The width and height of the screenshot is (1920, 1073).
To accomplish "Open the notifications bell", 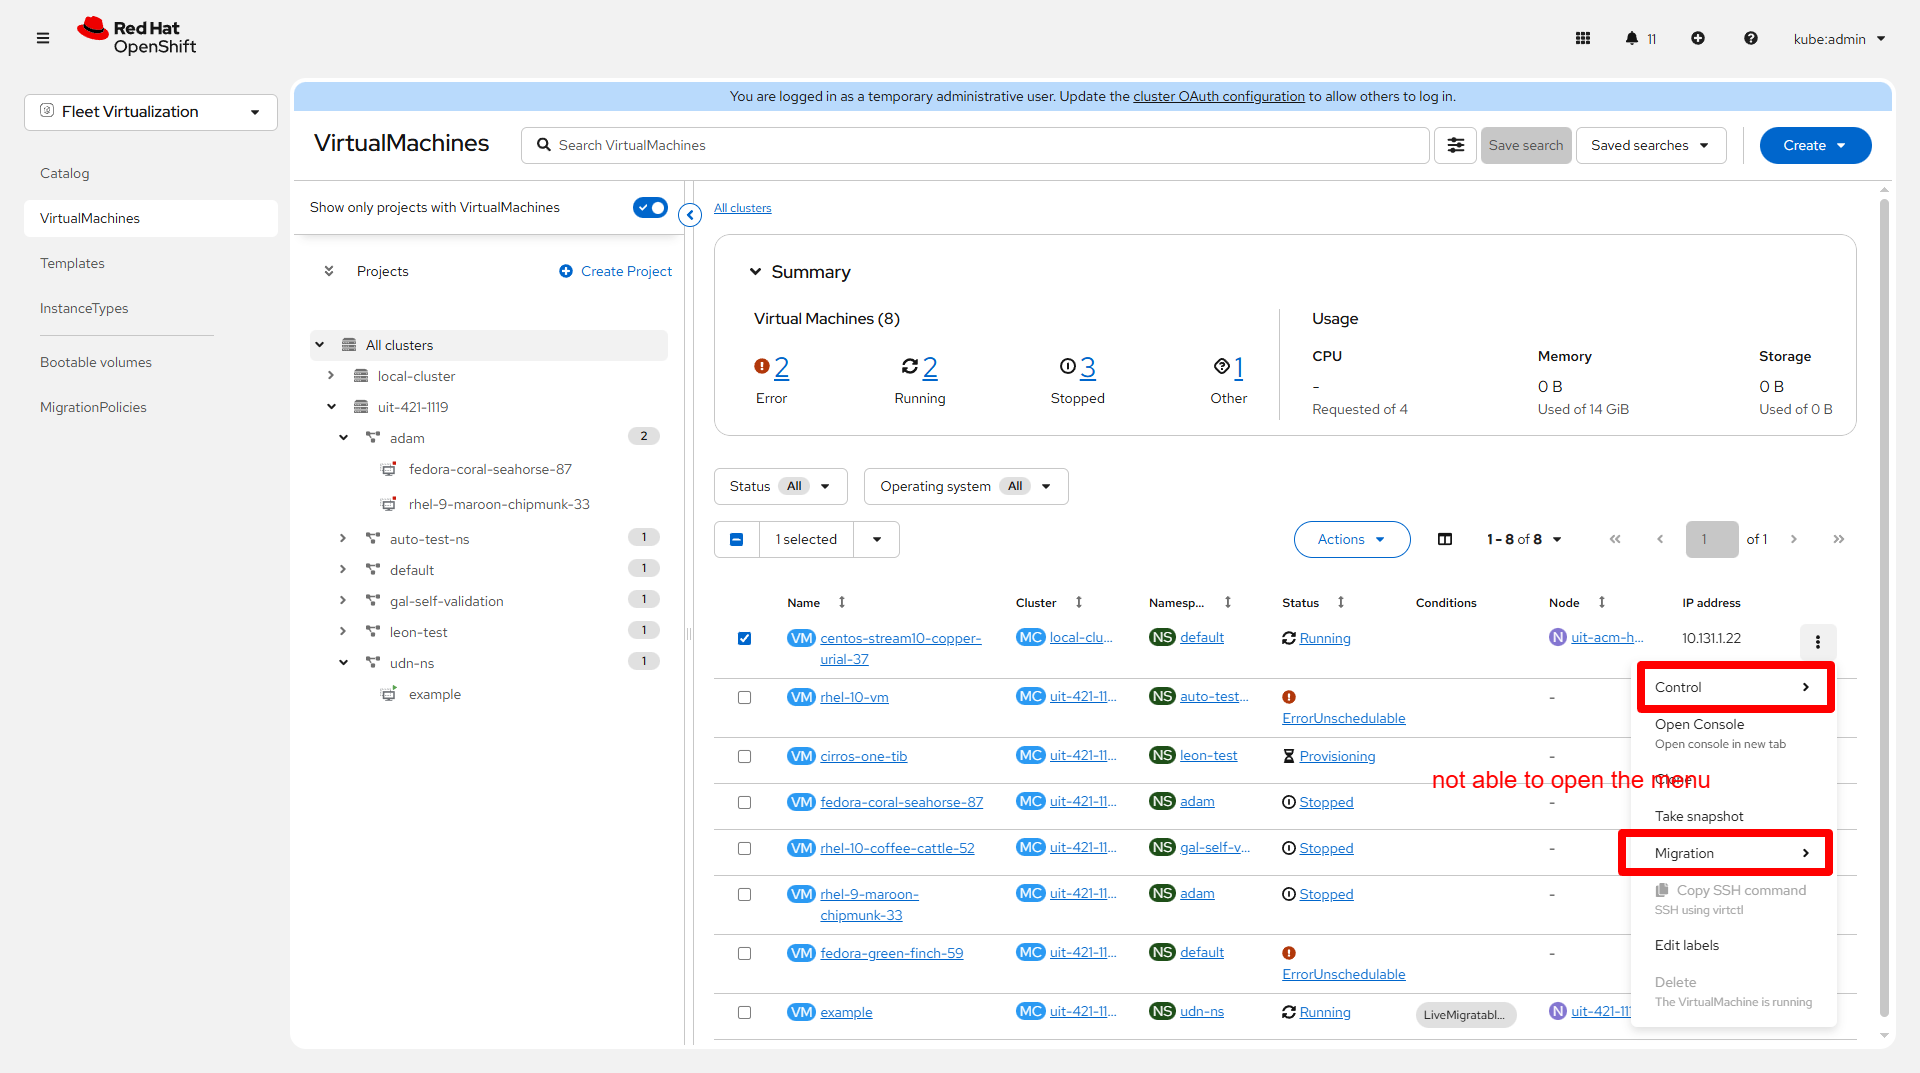I will (x=1632, y=39).
